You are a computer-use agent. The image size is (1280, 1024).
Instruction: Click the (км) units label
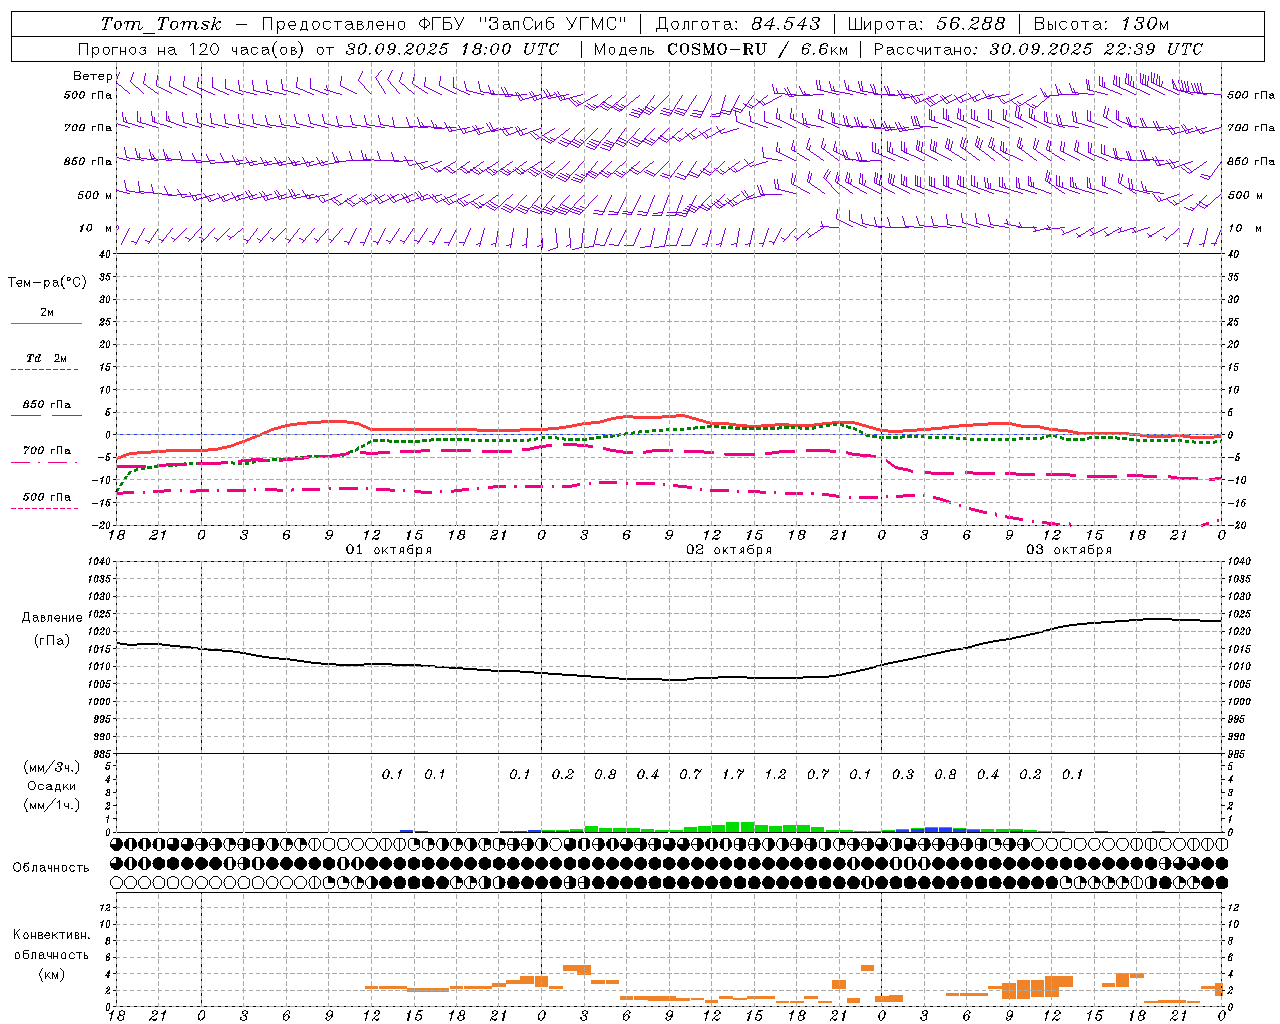tap(51, 974)
